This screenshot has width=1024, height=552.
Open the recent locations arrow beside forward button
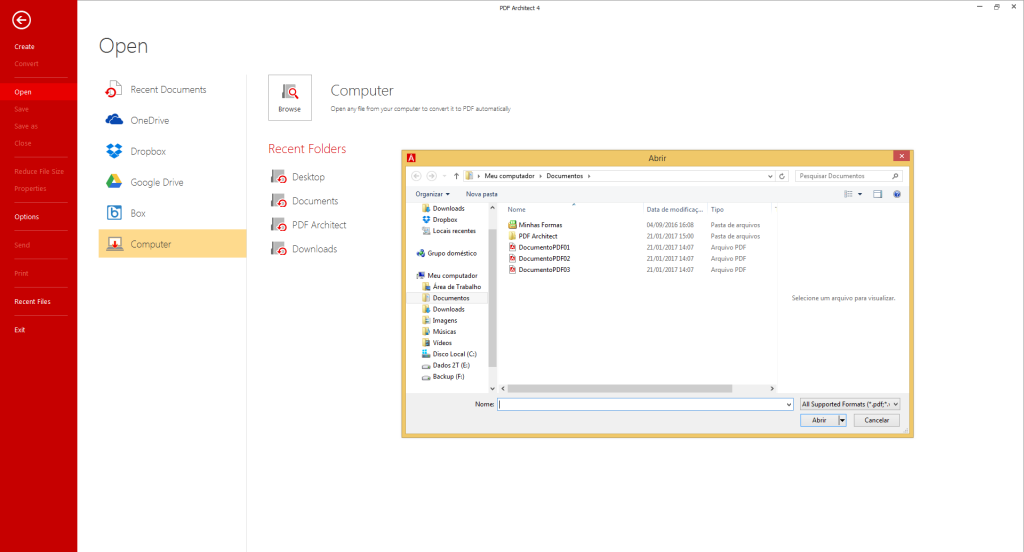click(445, 176)
